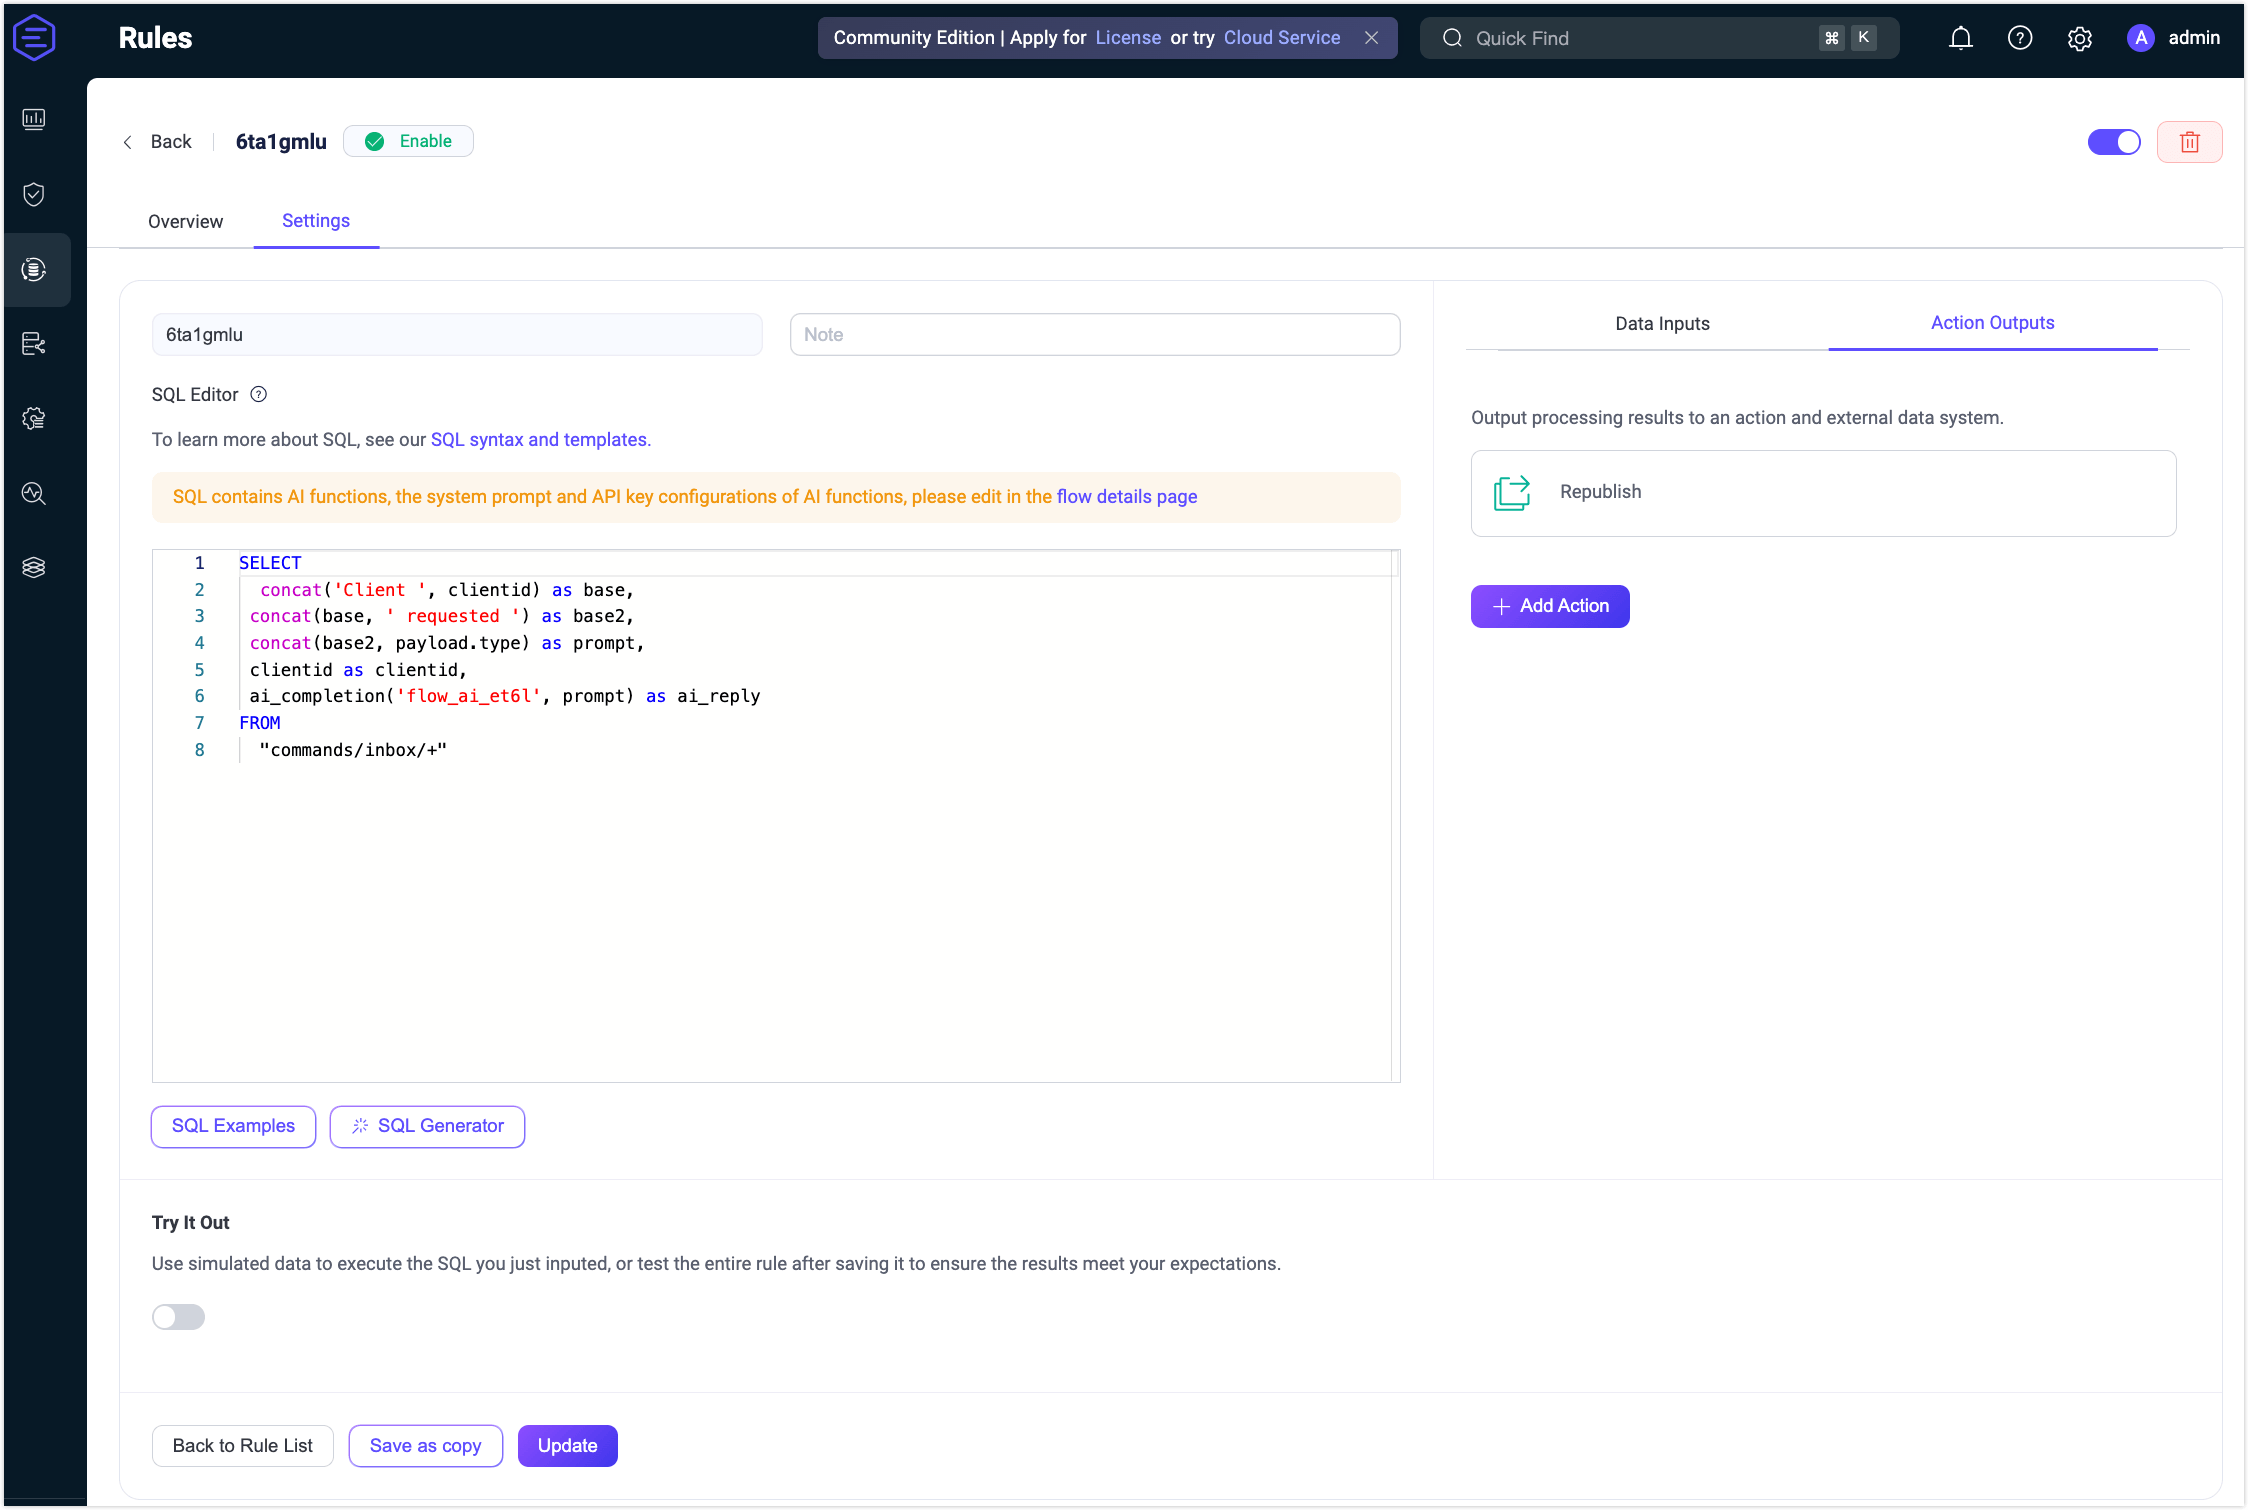Open the Access Control shield icon in sidebar

[34, 194]
